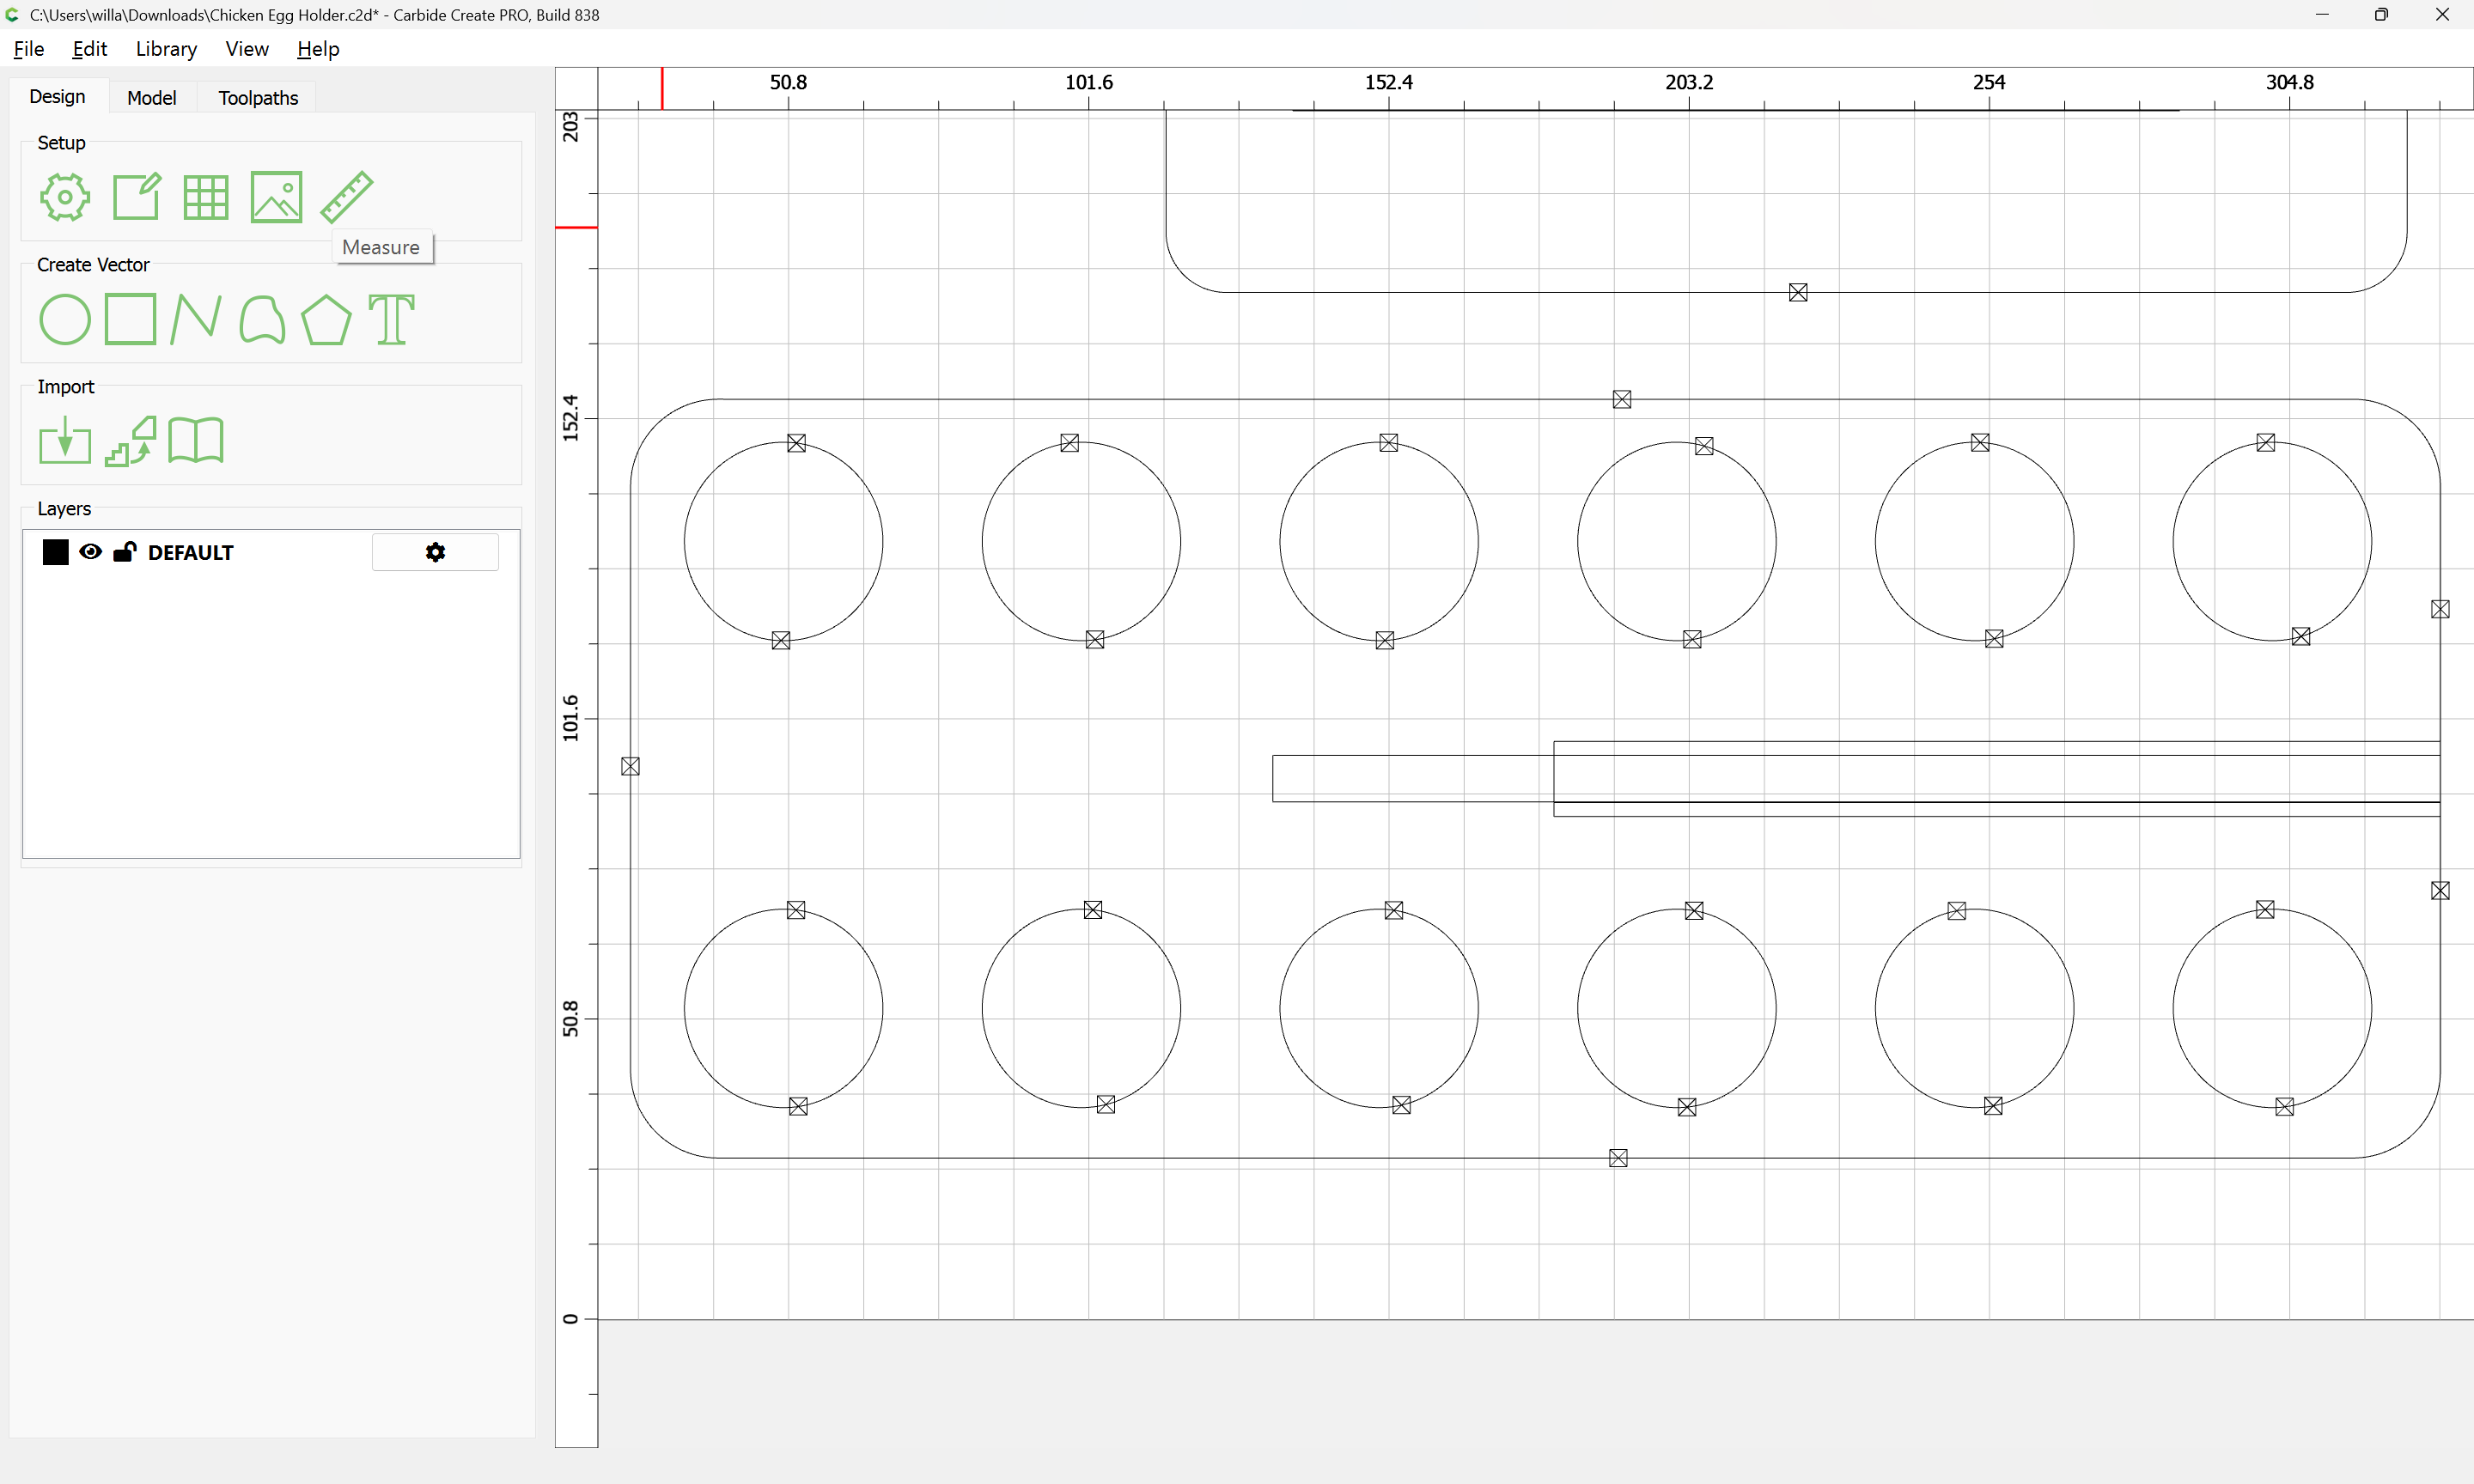Viewport: 2474px width, 1484px height.
Task: Toggle the DEFAULT layer lock
Action: point(124,552)
